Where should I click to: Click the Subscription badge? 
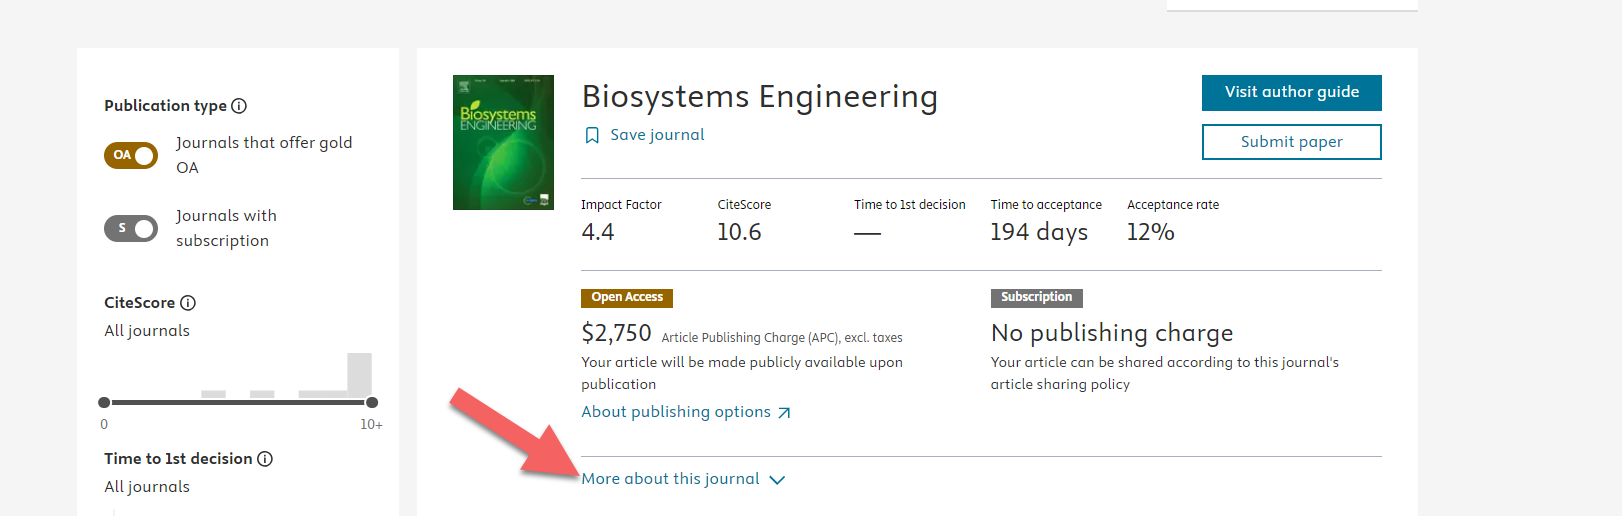tap(1036, 298)
